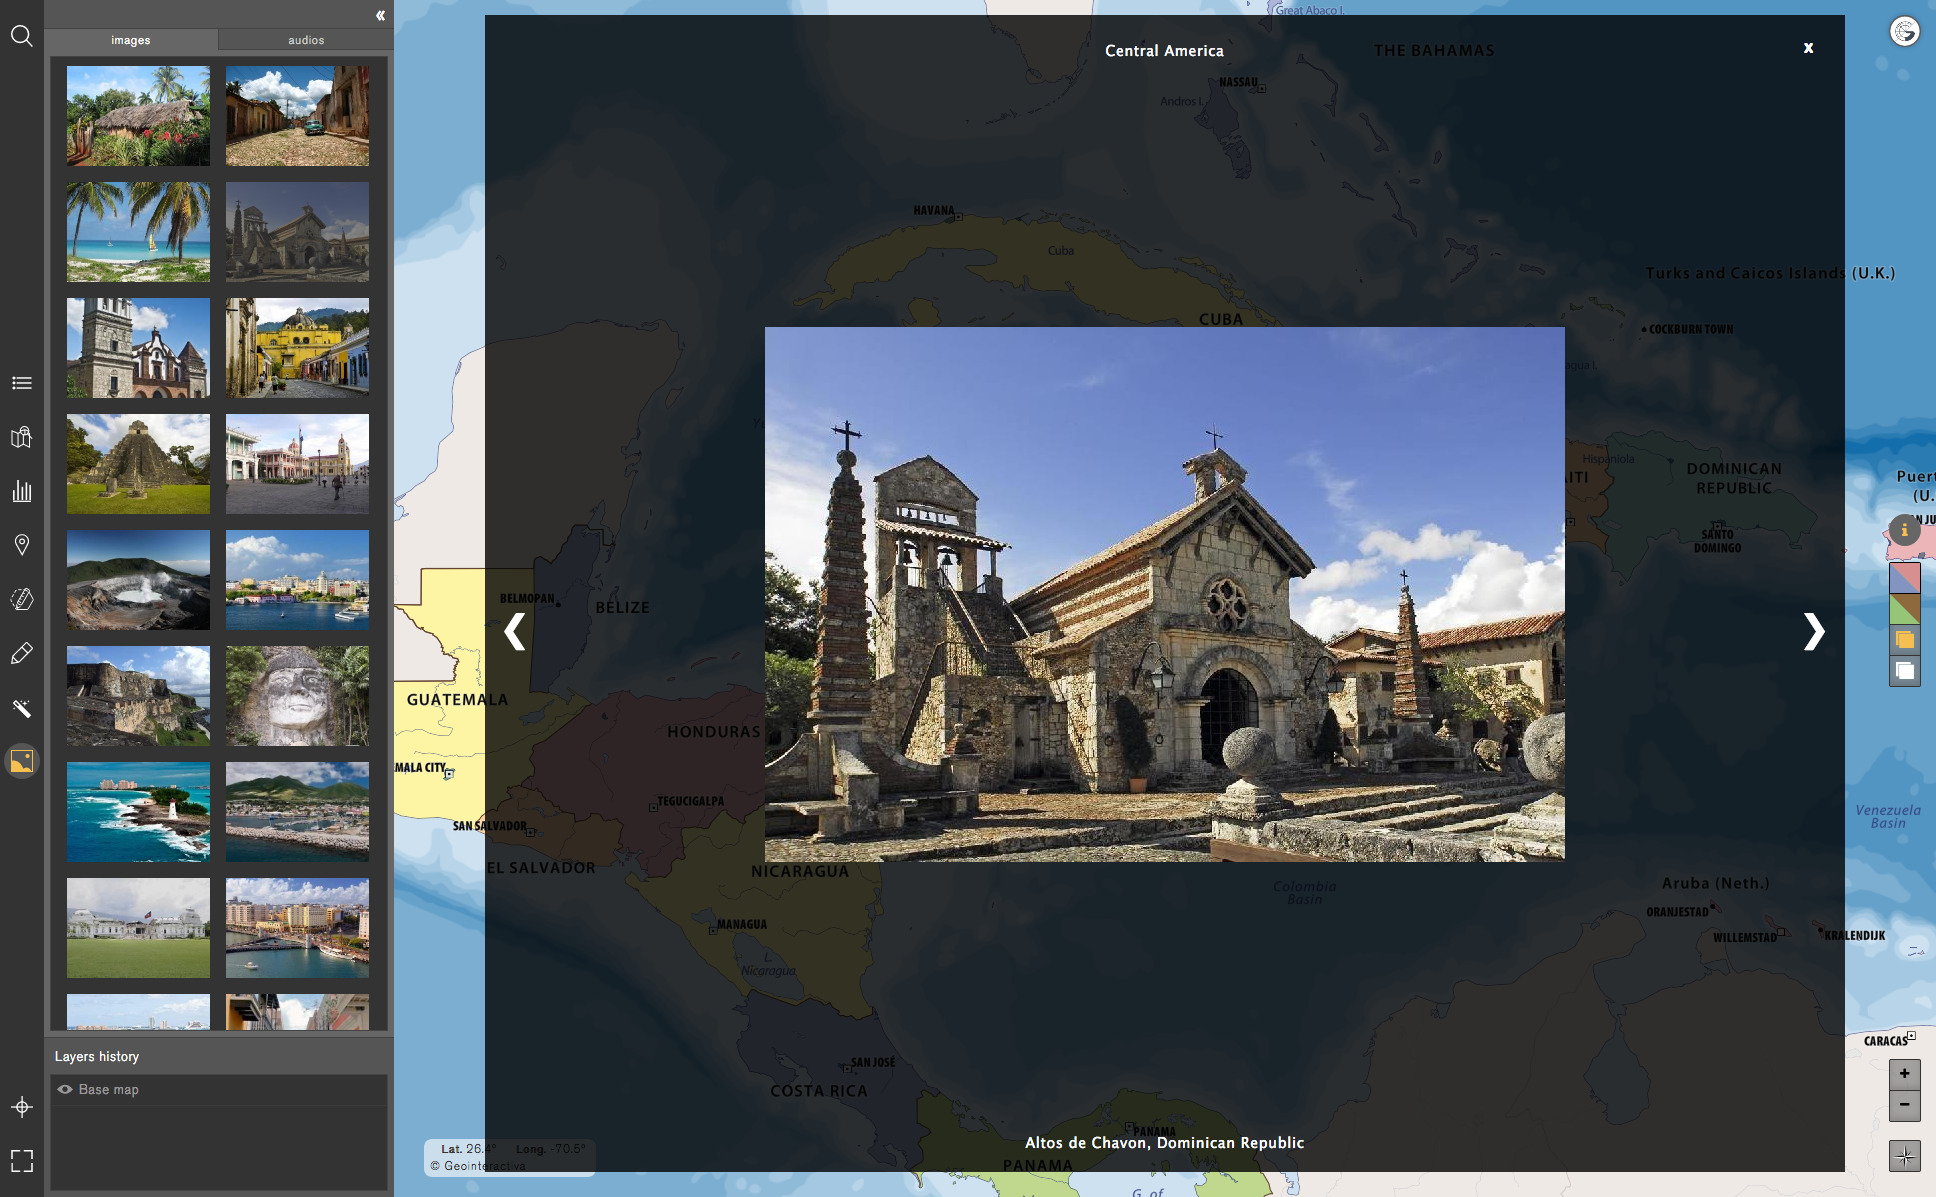The width and height of the screenshot is (1936, 1197).
Task: Open bay with green hills thumbnail
Action: tap(297, 812)
